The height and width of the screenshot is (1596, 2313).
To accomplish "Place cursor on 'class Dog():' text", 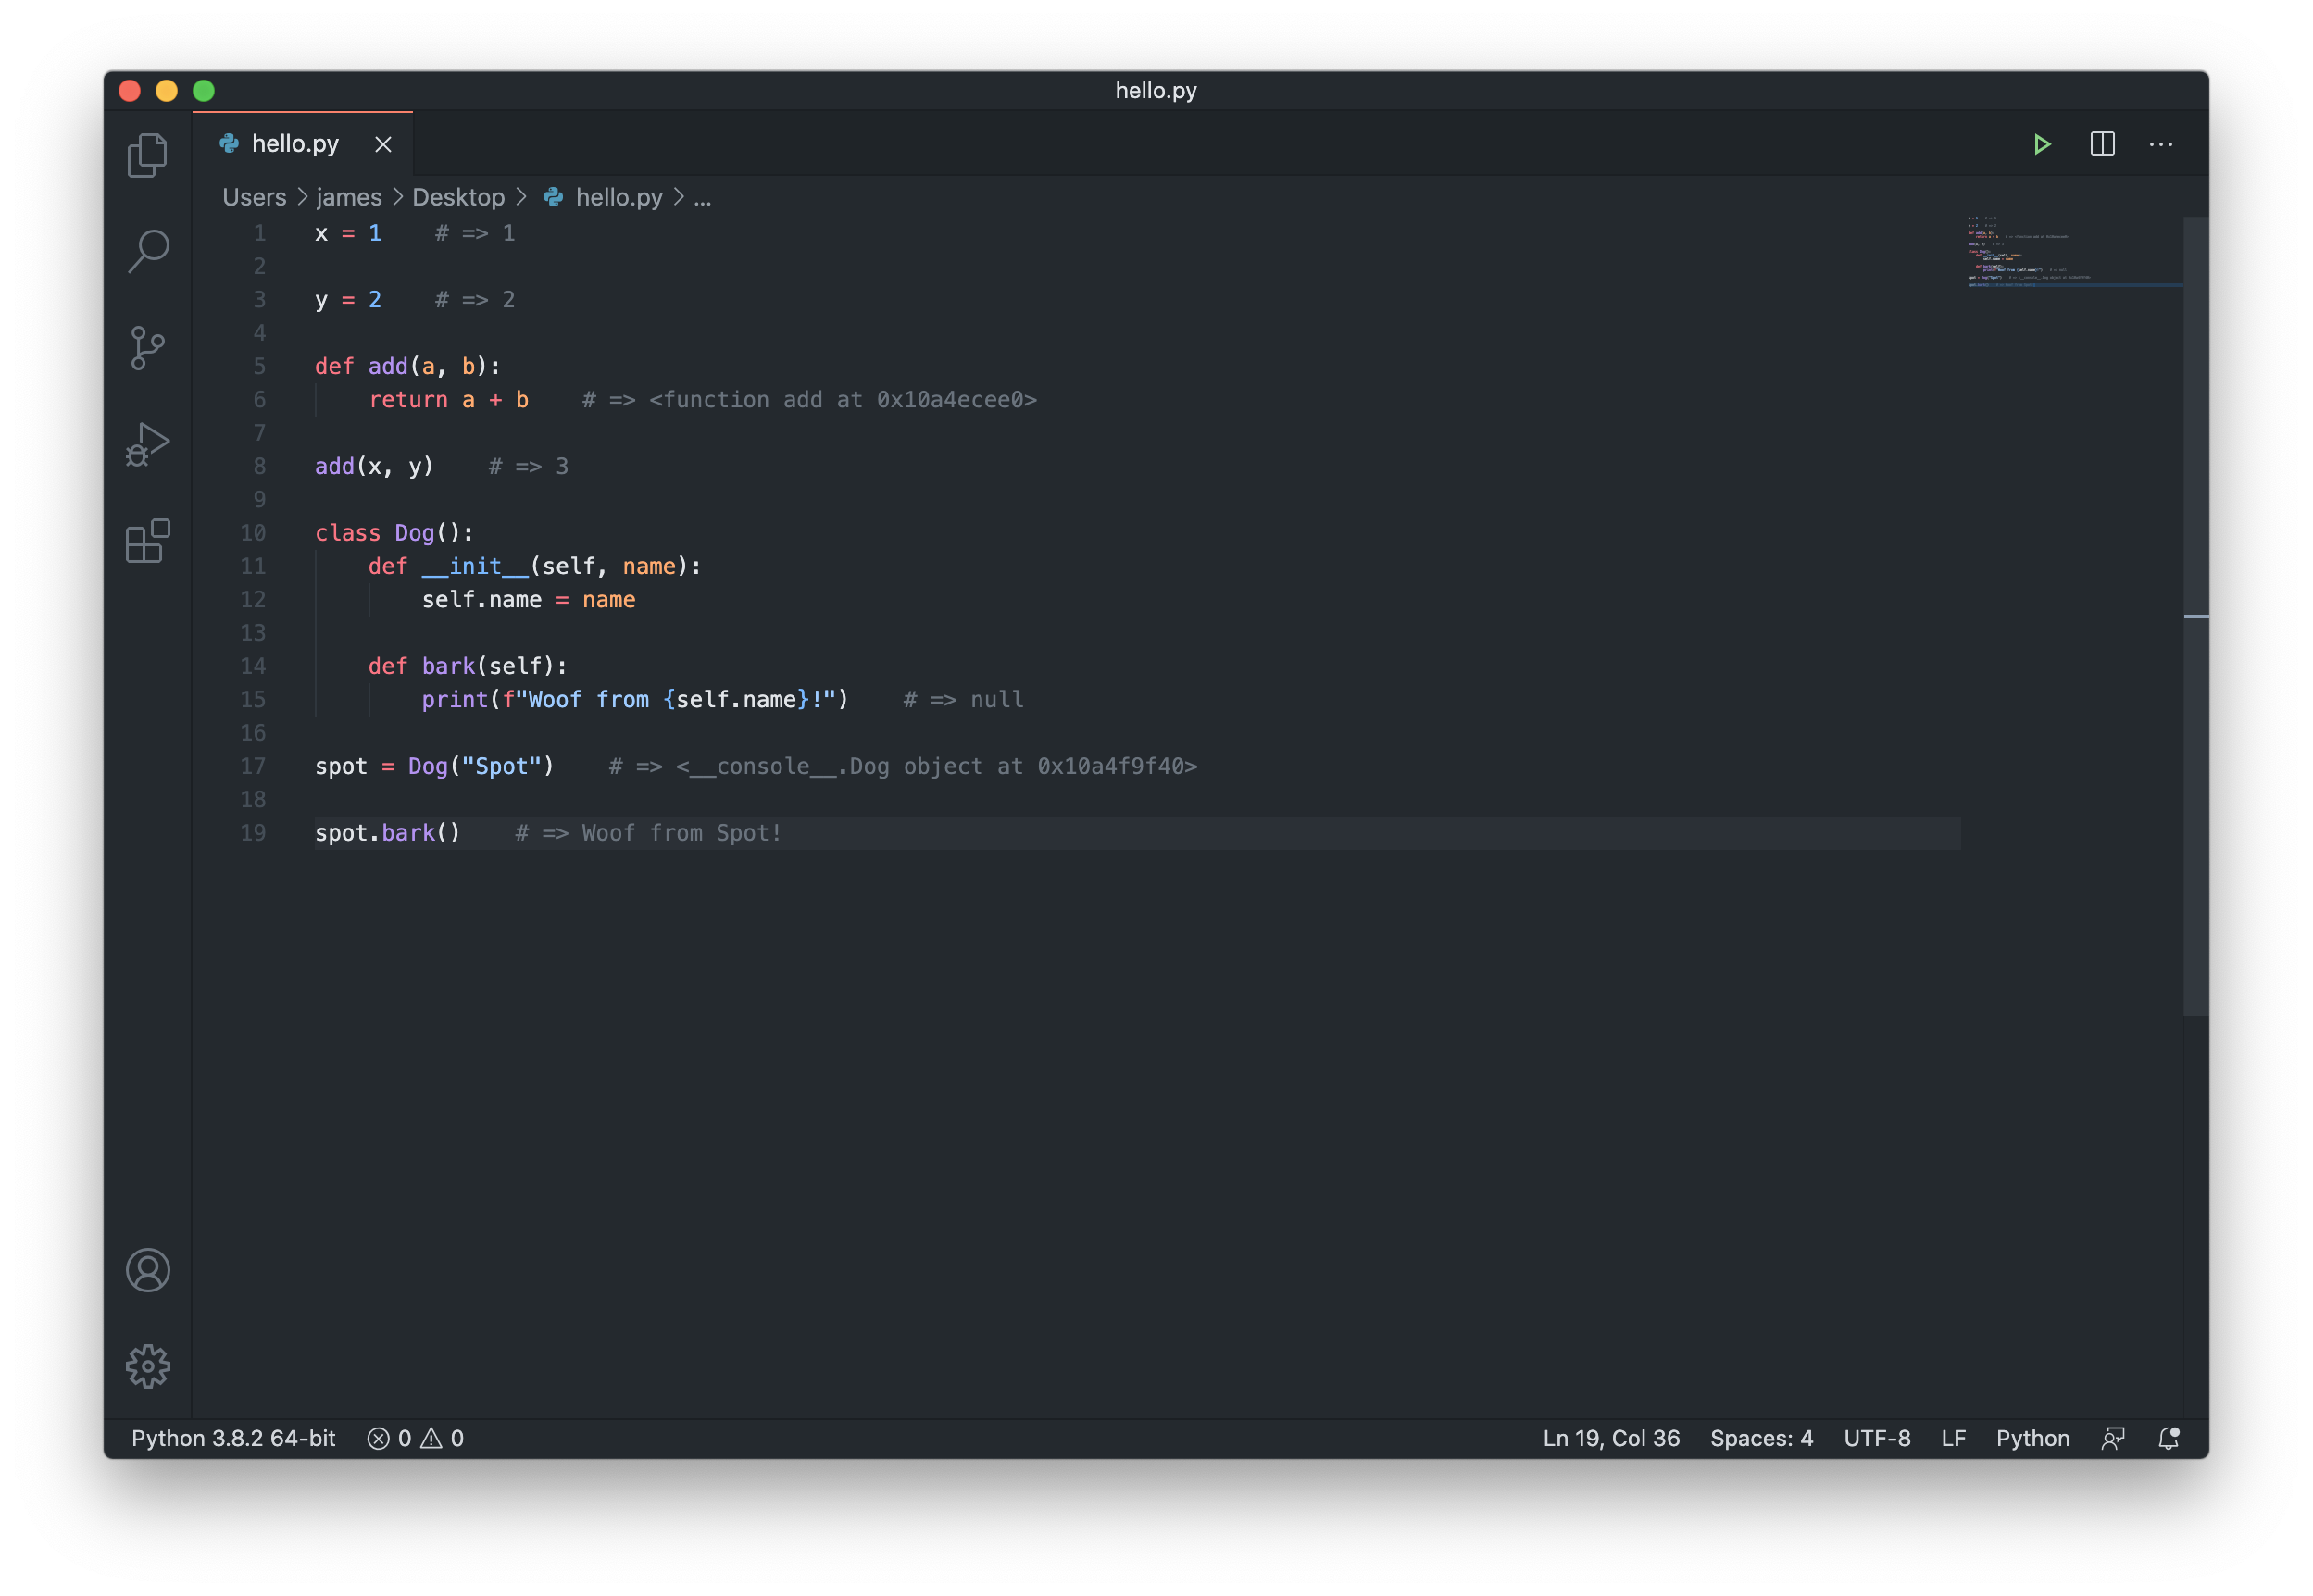I will pos(394,533).
